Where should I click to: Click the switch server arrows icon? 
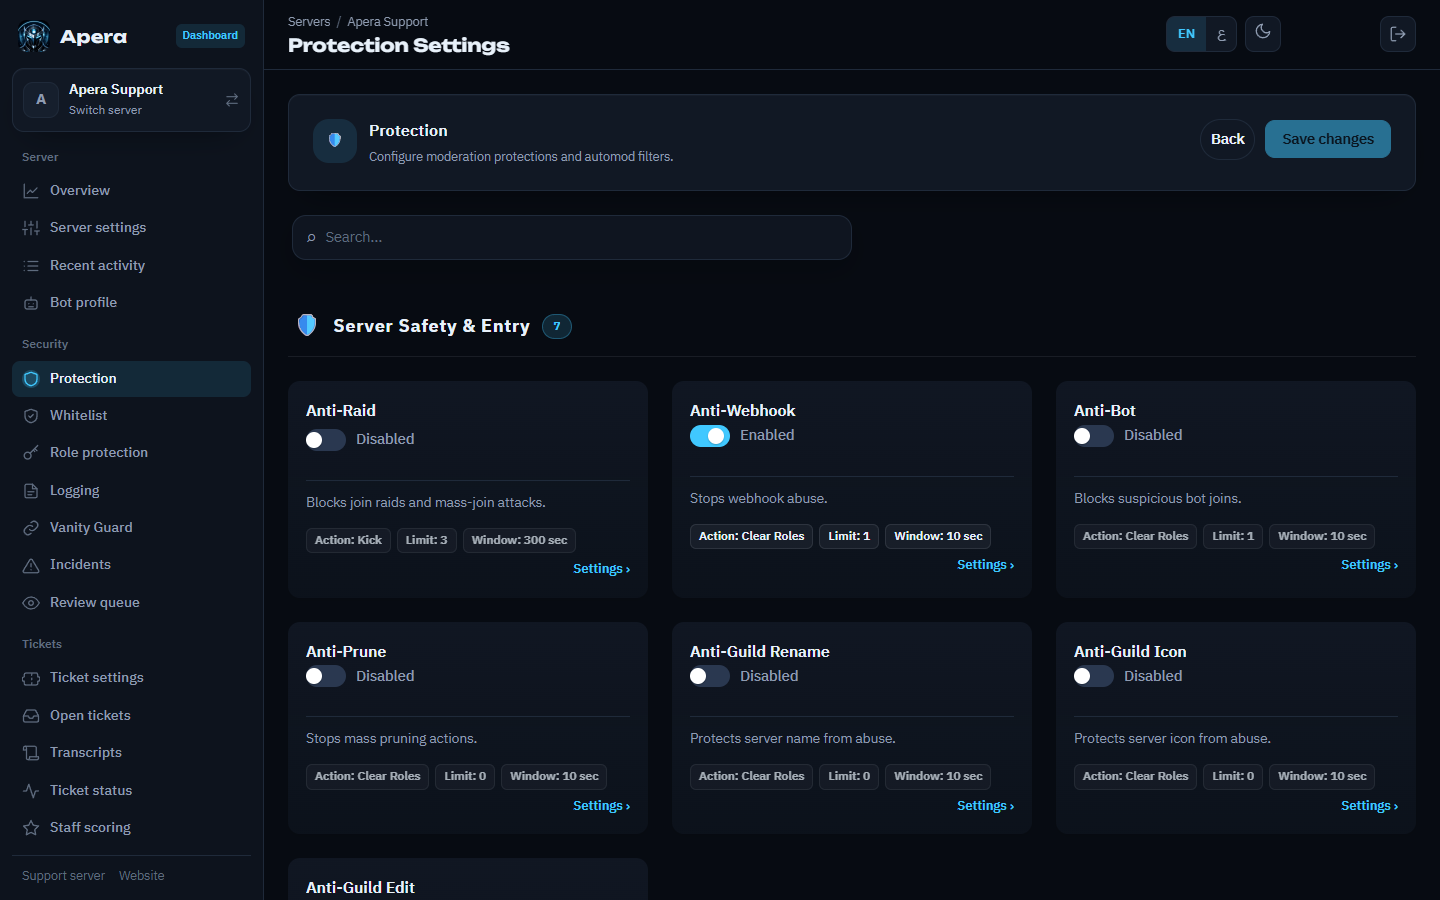232,100
